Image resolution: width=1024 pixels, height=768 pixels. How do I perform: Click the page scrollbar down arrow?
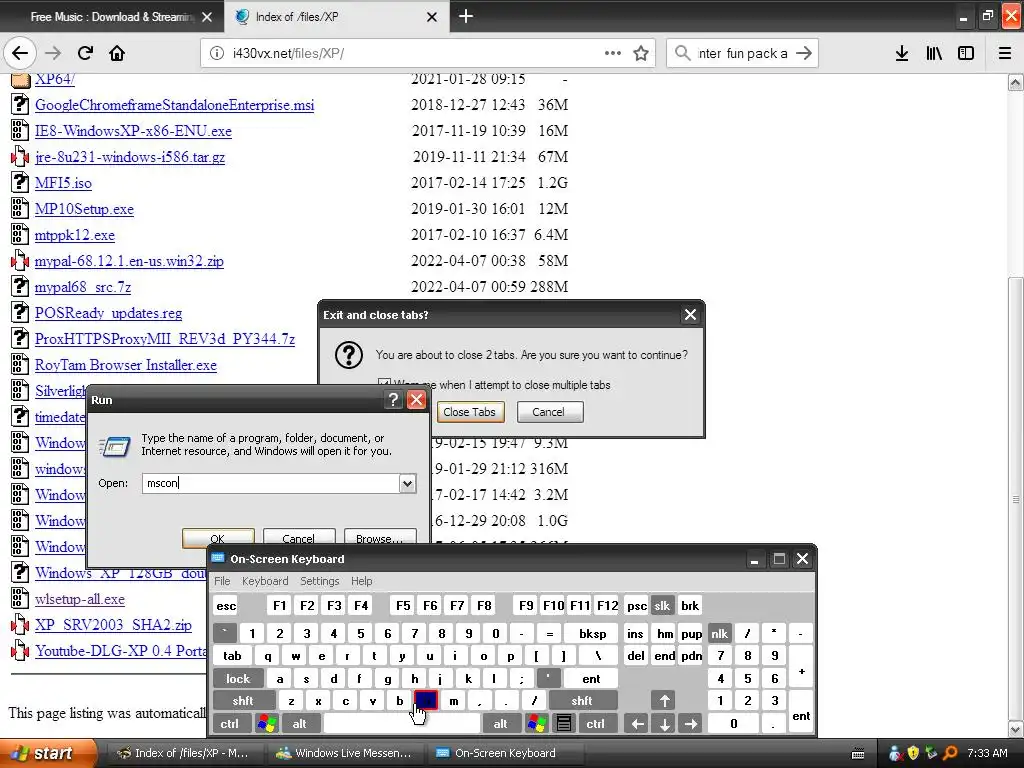(x=1016, y=728)
